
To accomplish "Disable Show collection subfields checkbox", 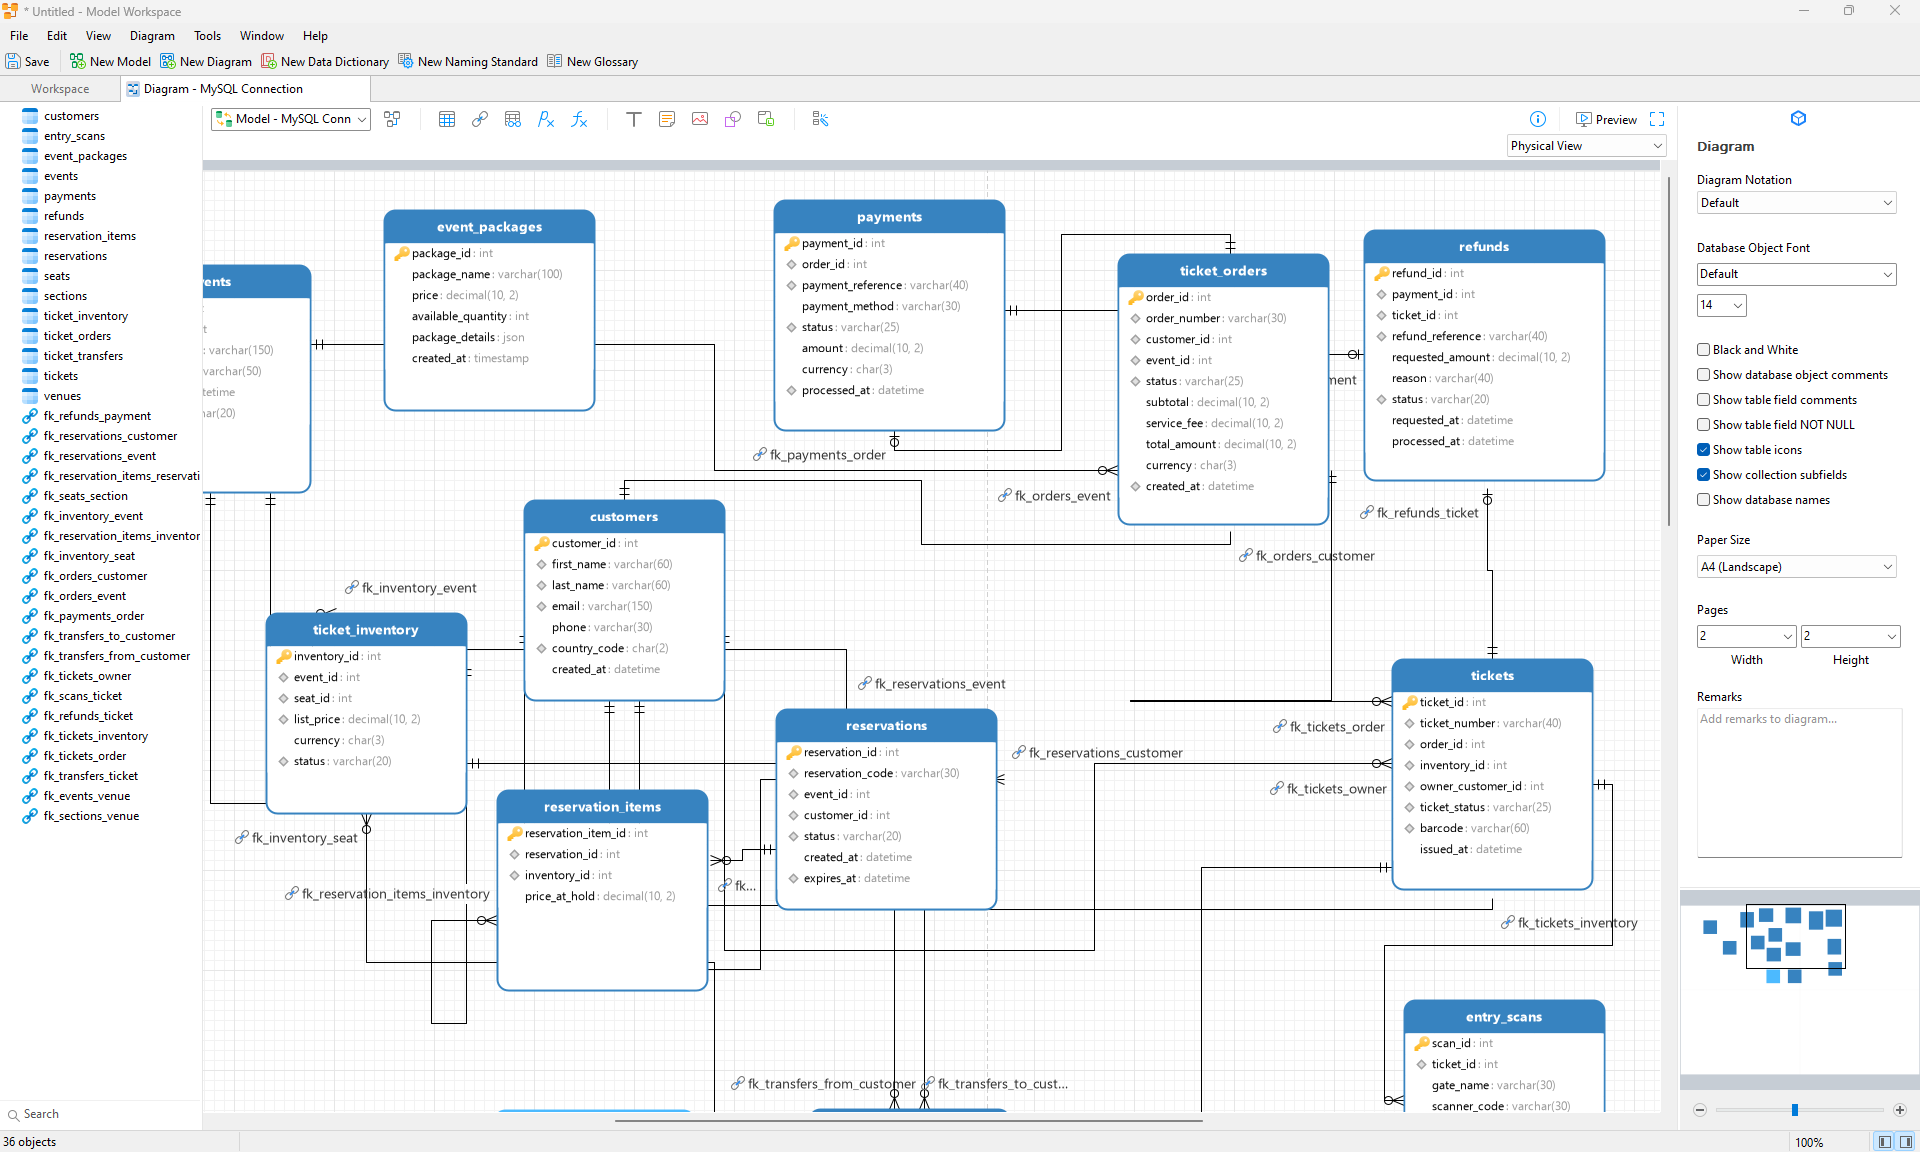I will click(x=1703, y=475).
